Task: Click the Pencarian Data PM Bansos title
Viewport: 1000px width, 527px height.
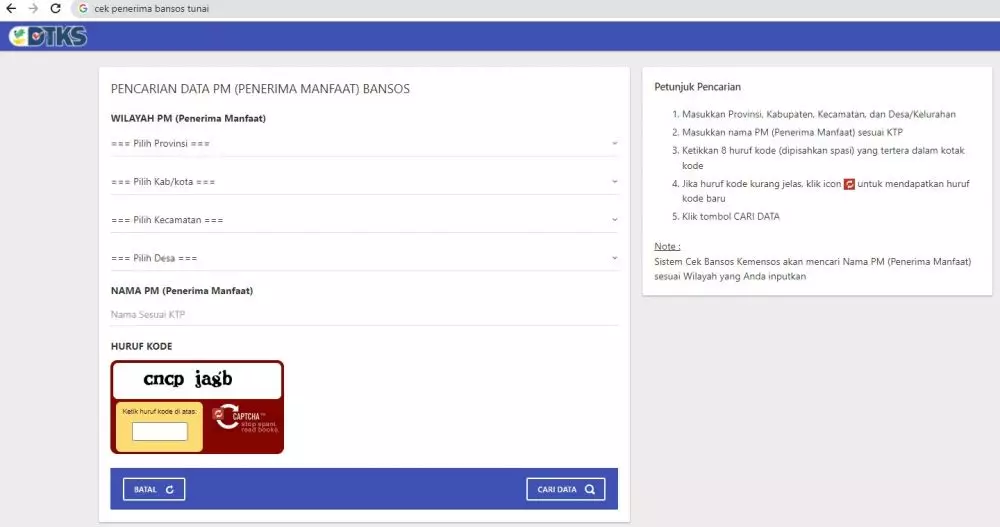Action: click(260, 89)
